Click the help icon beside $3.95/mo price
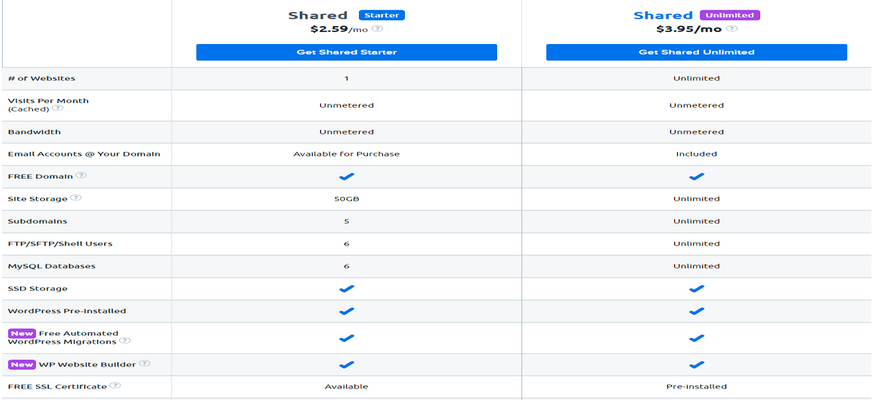 730,29
